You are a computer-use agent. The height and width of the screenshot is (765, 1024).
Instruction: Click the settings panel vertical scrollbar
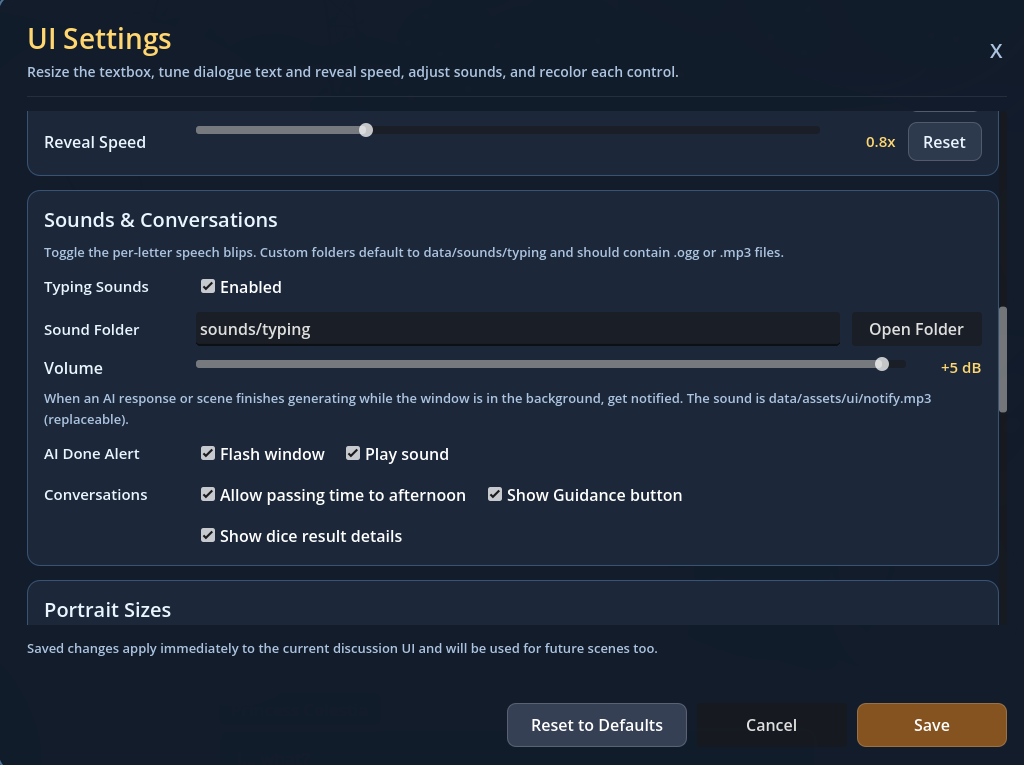(1003, 359)
